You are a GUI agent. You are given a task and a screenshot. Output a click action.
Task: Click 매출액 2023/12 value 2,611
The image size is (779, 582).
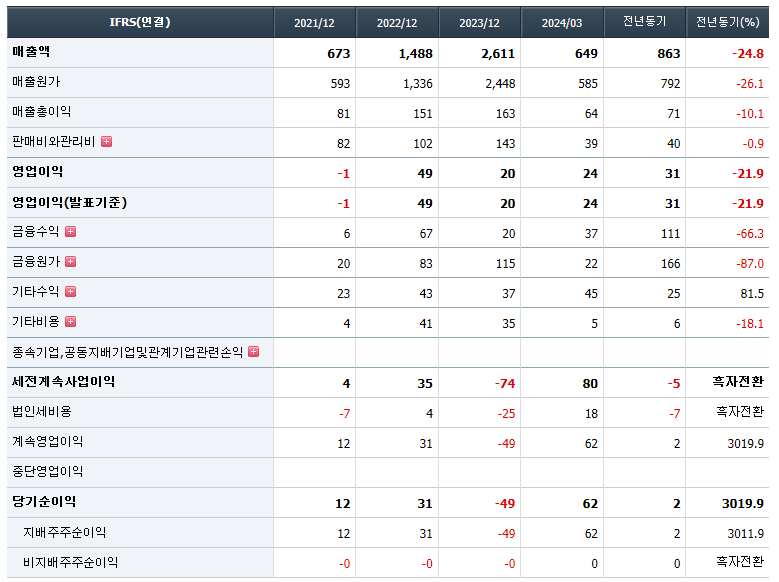coord(498,54)
